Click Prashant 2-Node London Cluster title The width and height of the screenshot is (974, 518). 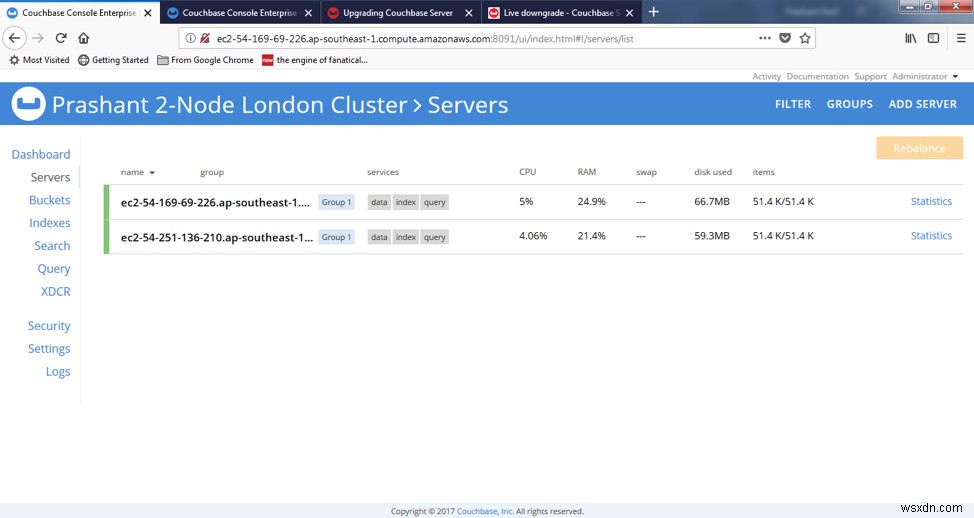click(229, 104)
